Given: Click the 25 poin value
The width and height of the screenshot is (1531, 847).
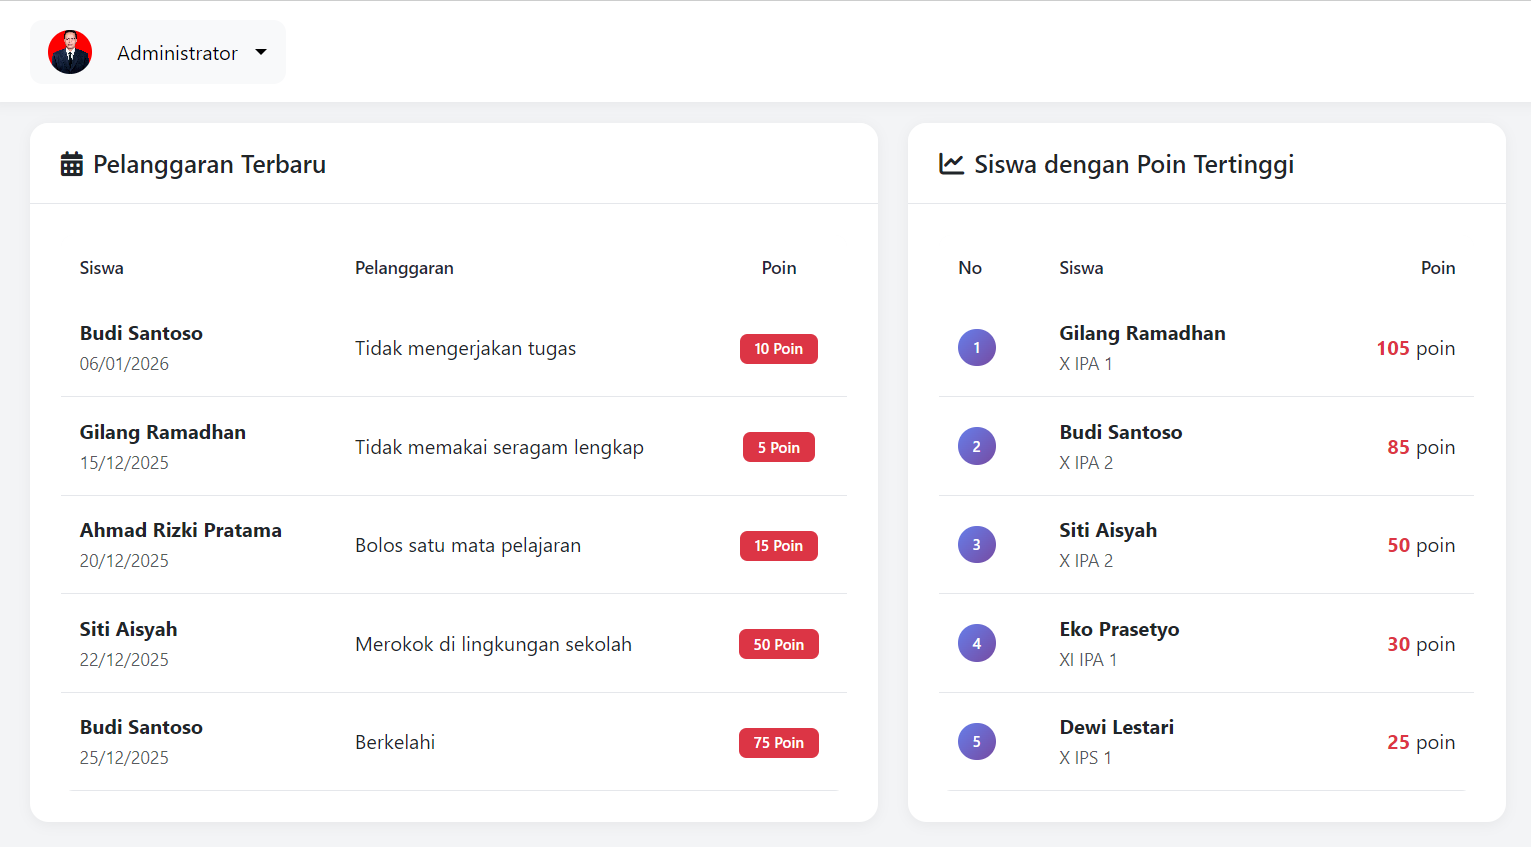Looking at the screenshot, I should point(1421,742).
